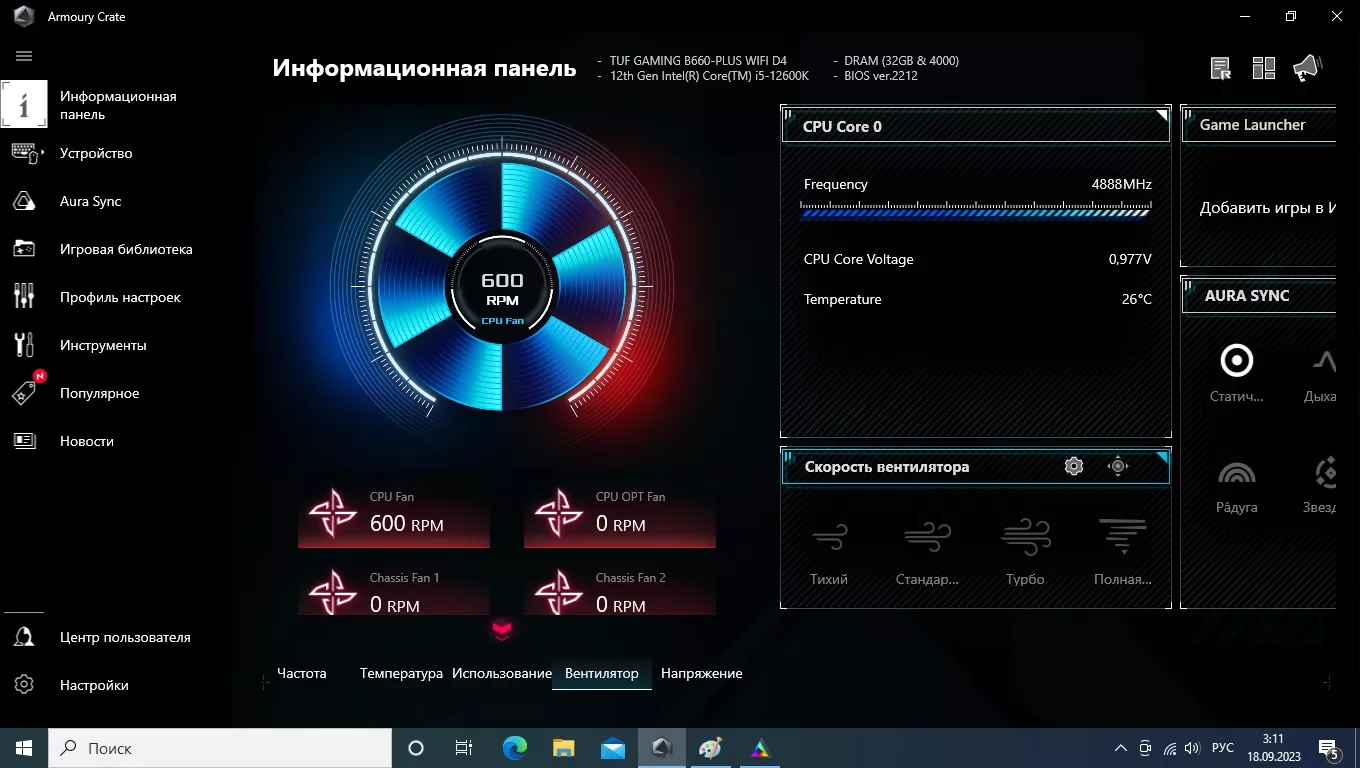Click the report icon in the header
Screen dimensions: 1360x768
[x=1221, y=68]
